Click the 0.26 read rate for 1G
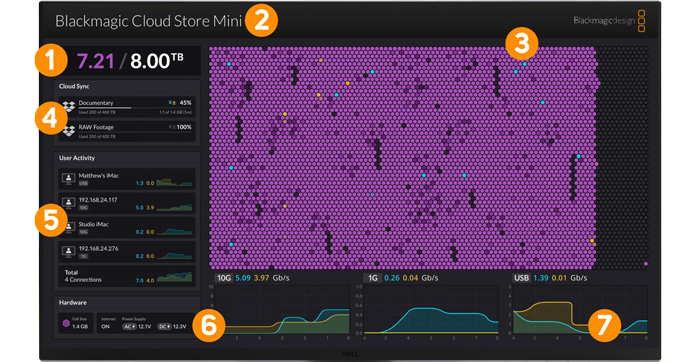700x362 pixels. pos(392,278)
